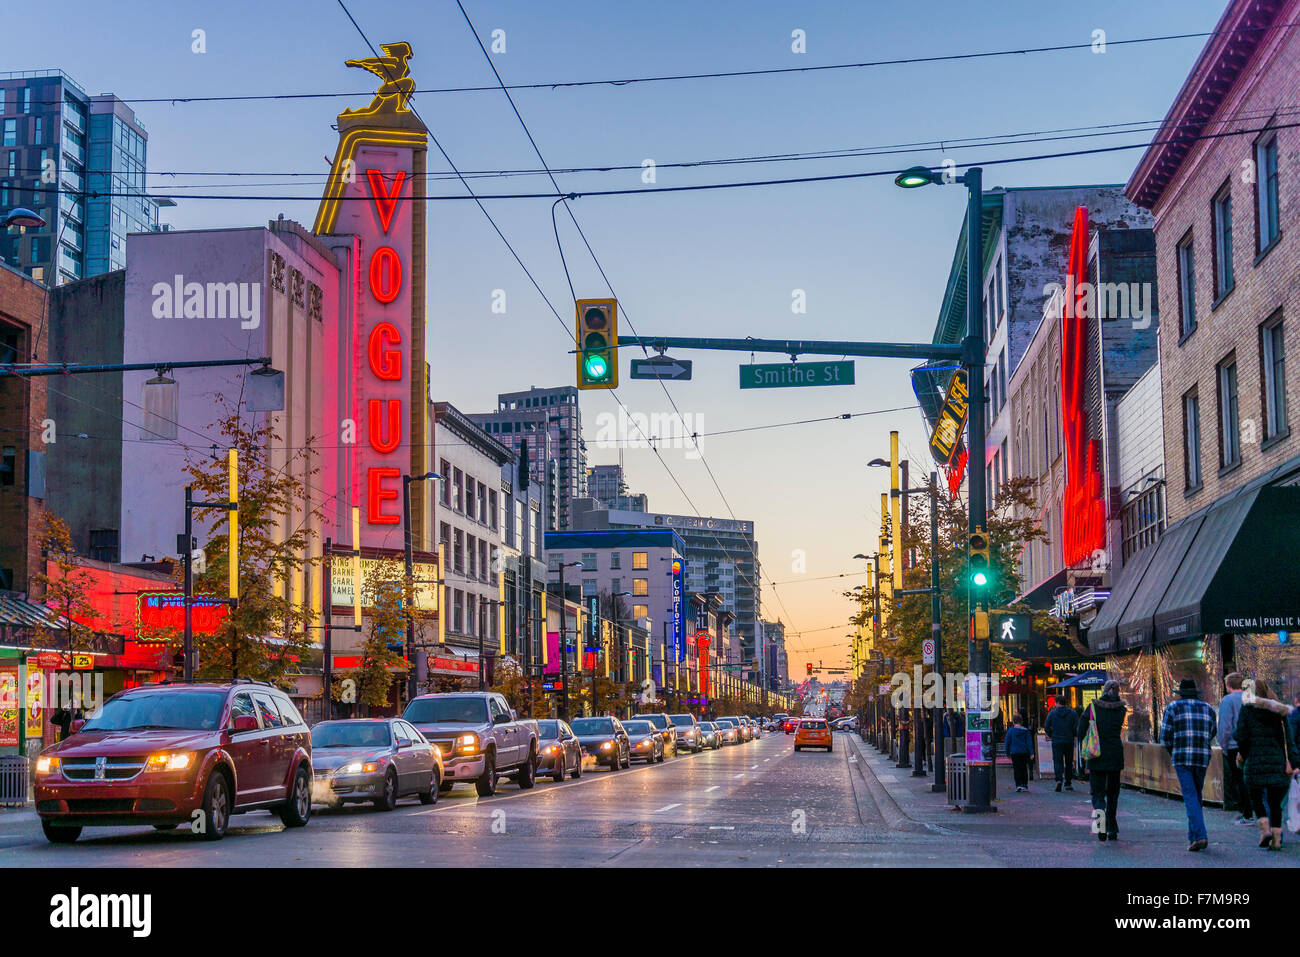This screenshot has height=957, width=1300.
Task: Click the golden statue atop Vogue sign
Action: (383, 79)
